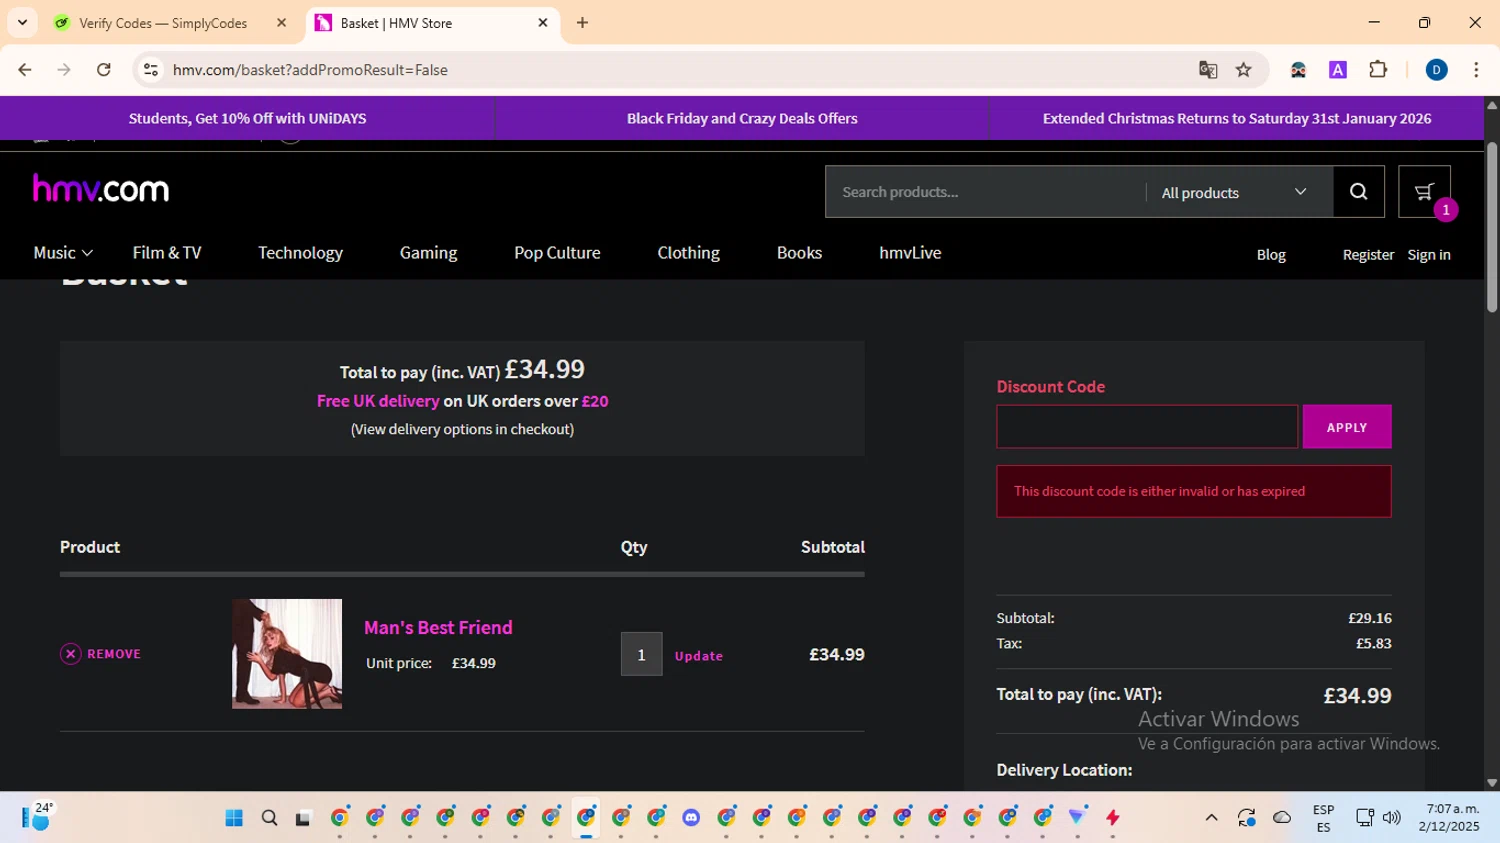Show hidden system tray icons
The image size is (1500, 843).
[1211, 818]
